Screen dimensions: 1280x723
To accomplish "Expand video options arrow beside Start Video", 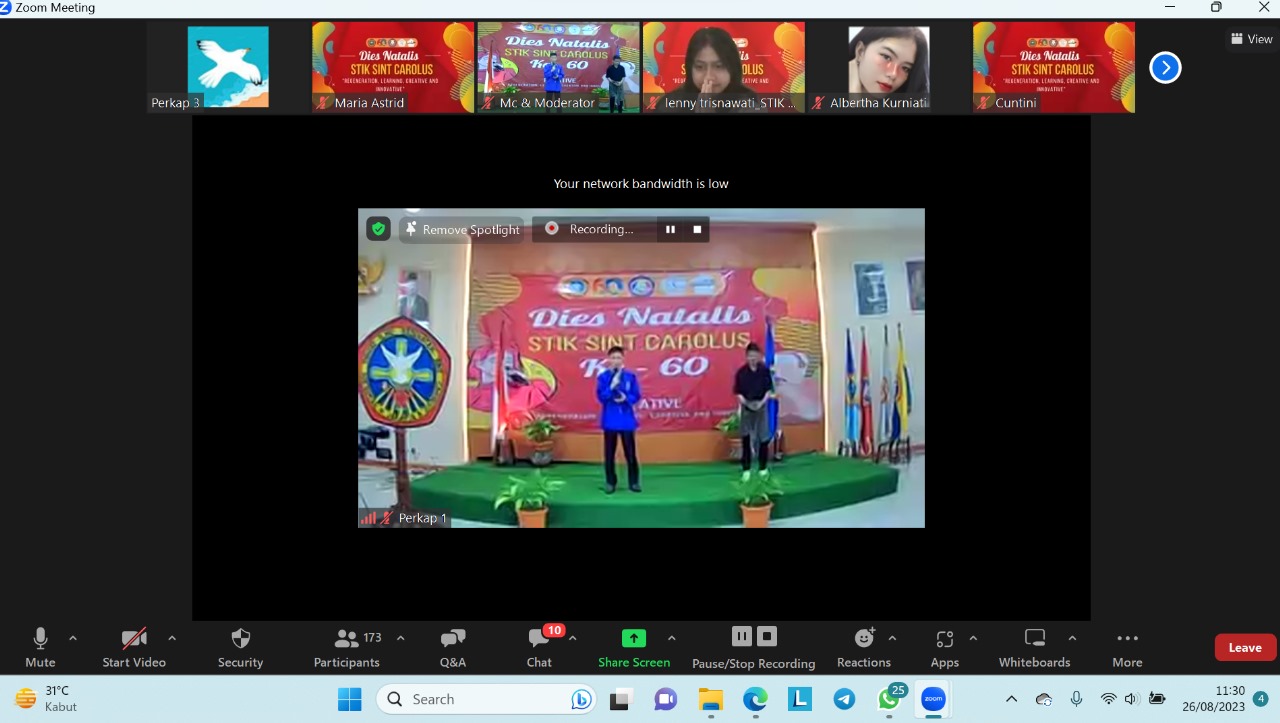I will (x=172, y=638).
